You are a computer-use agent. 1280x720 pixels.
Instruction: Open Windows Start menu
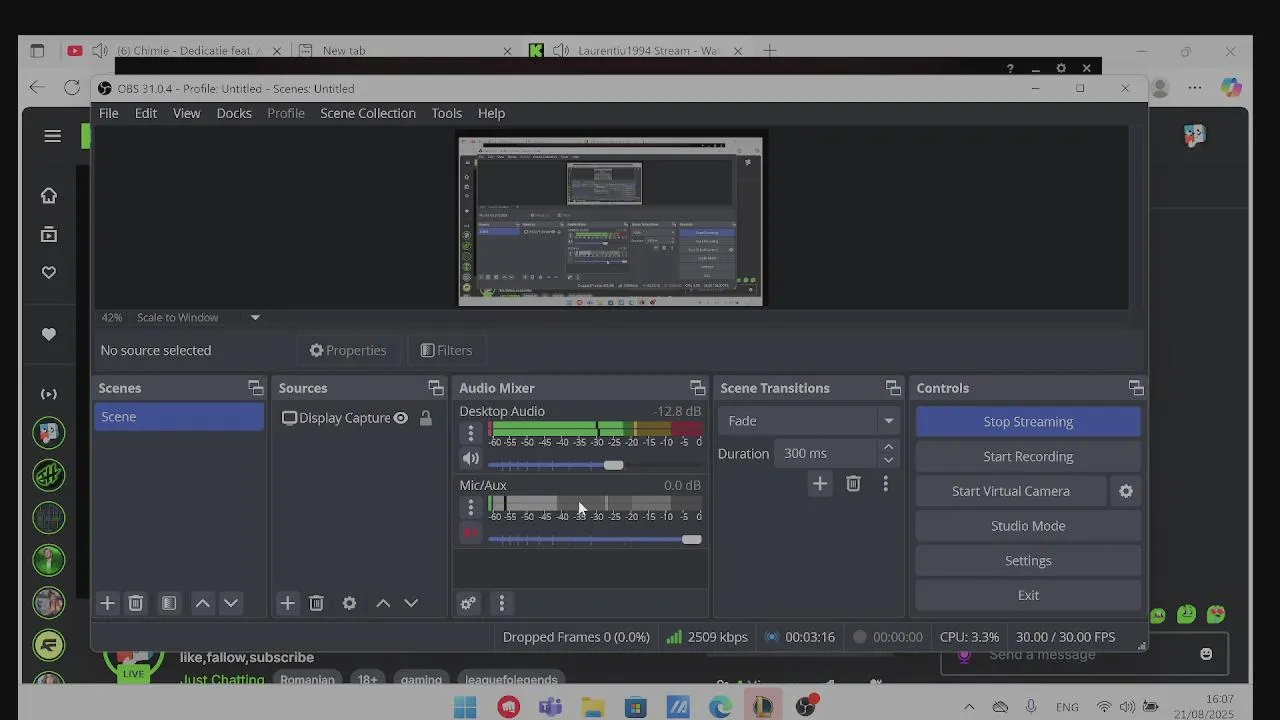point(465,707)
